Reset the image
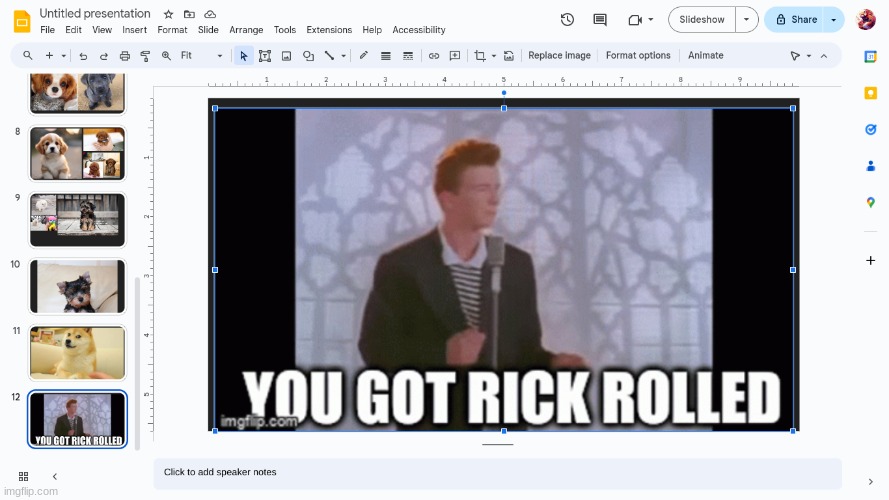Image resolution: width=889 pixels, height=500 pixels. (509, 56)
